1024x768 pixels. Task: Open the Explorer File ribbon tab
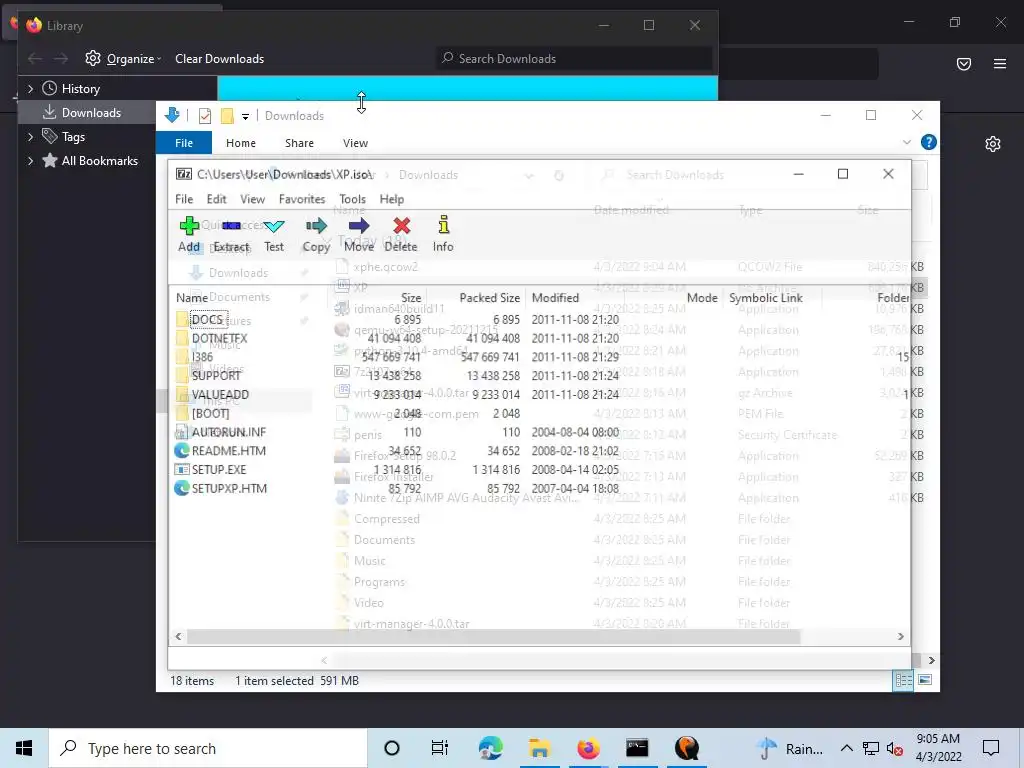184,143
